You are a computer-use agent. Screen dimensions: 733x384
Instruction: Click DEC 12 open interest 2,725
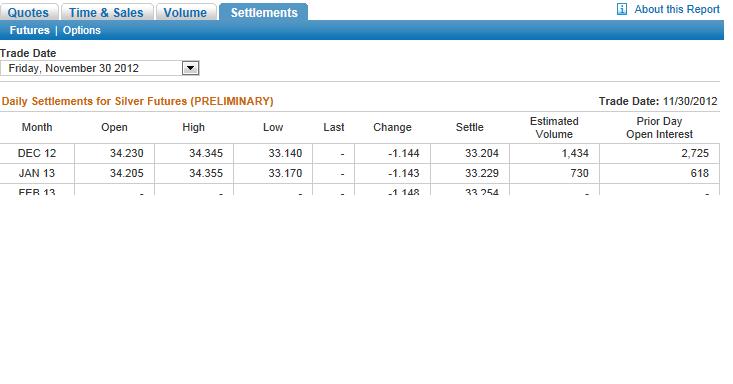[695, 153]
